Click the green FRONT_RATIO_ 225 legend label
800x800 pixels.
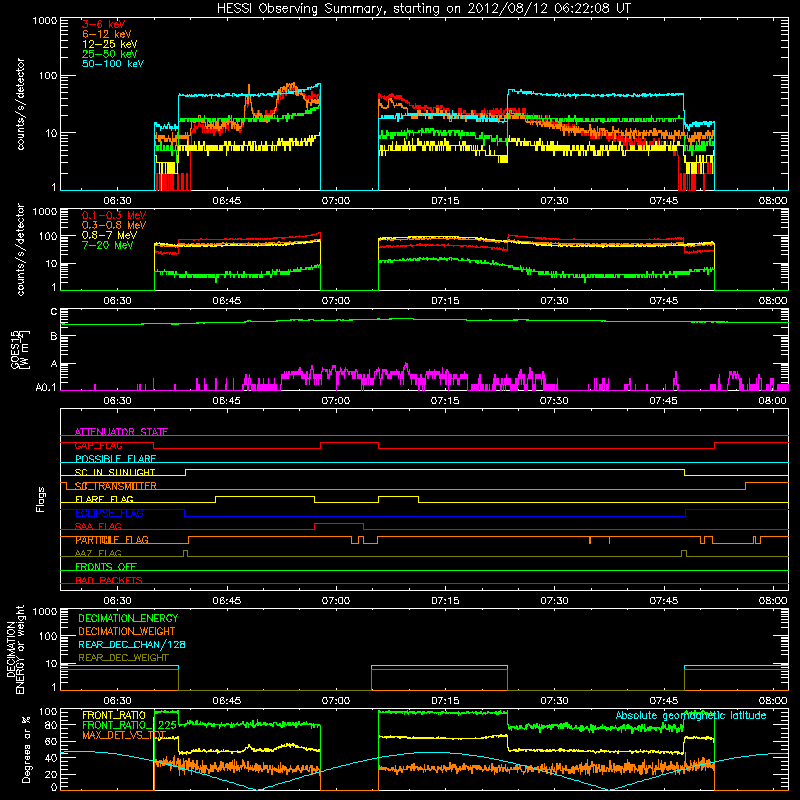click(x=129, y=725)
